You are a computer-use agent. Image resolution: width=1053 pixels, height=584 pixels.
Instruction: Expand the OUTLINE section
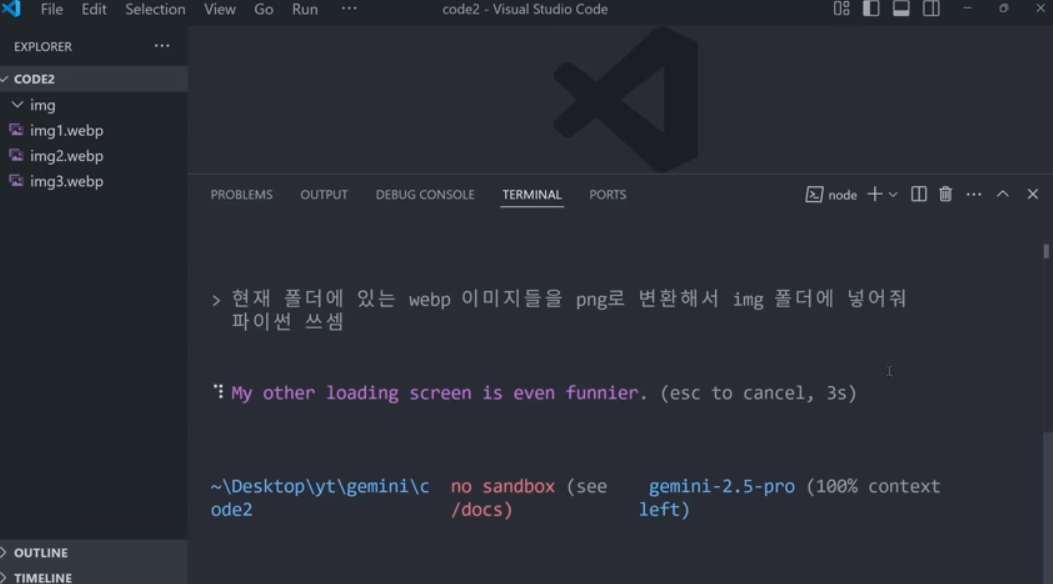point(93,553)
